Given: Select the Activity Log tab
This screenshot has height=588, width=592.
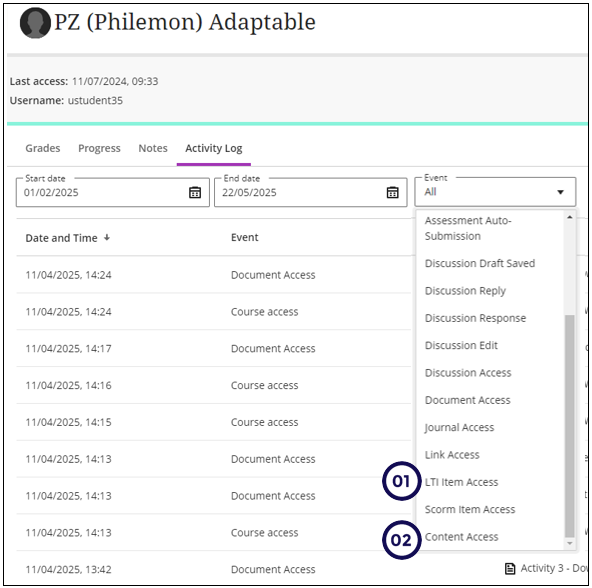Looking at the screenshot, I should click(x=214, y=148).
